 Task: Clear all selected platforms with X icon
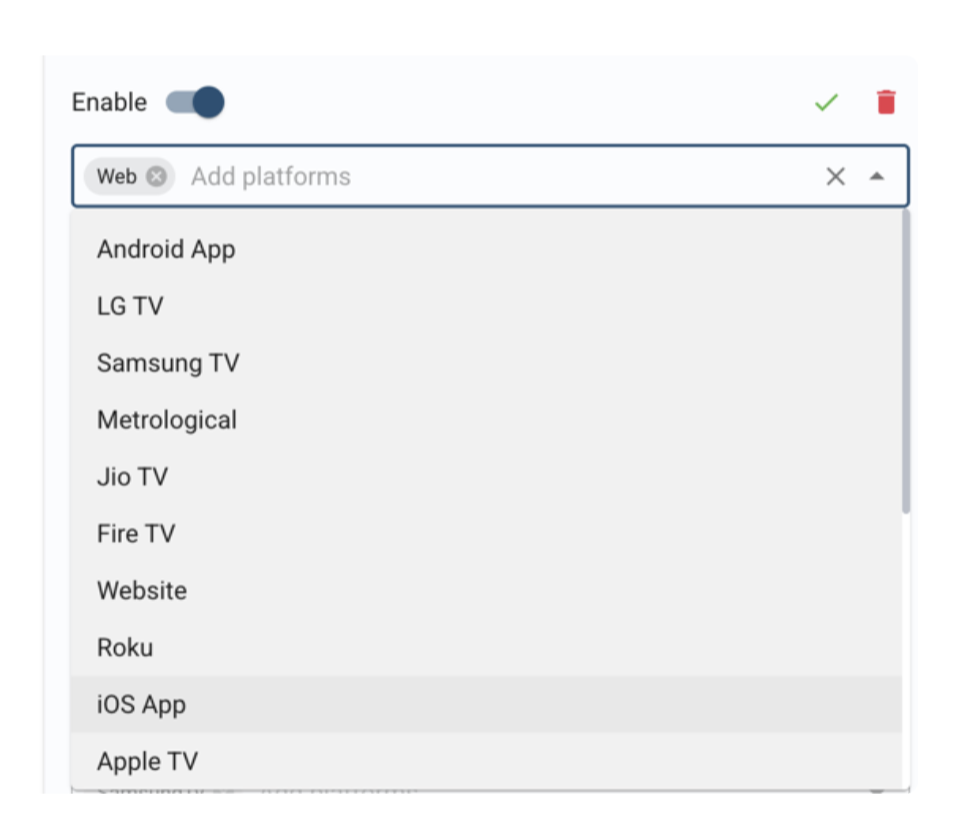pos(836,177)
